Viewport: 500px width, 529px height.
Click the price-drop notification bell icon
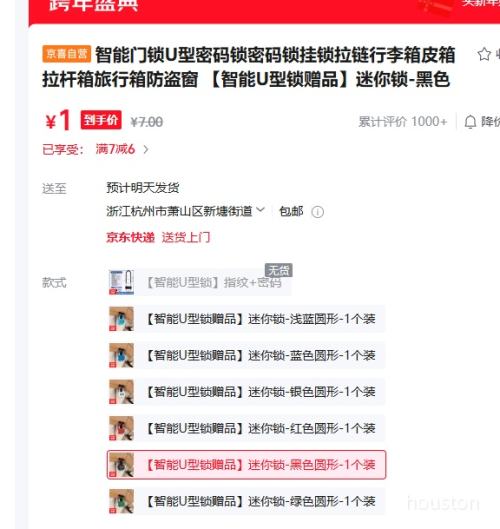tap(470, 122)
